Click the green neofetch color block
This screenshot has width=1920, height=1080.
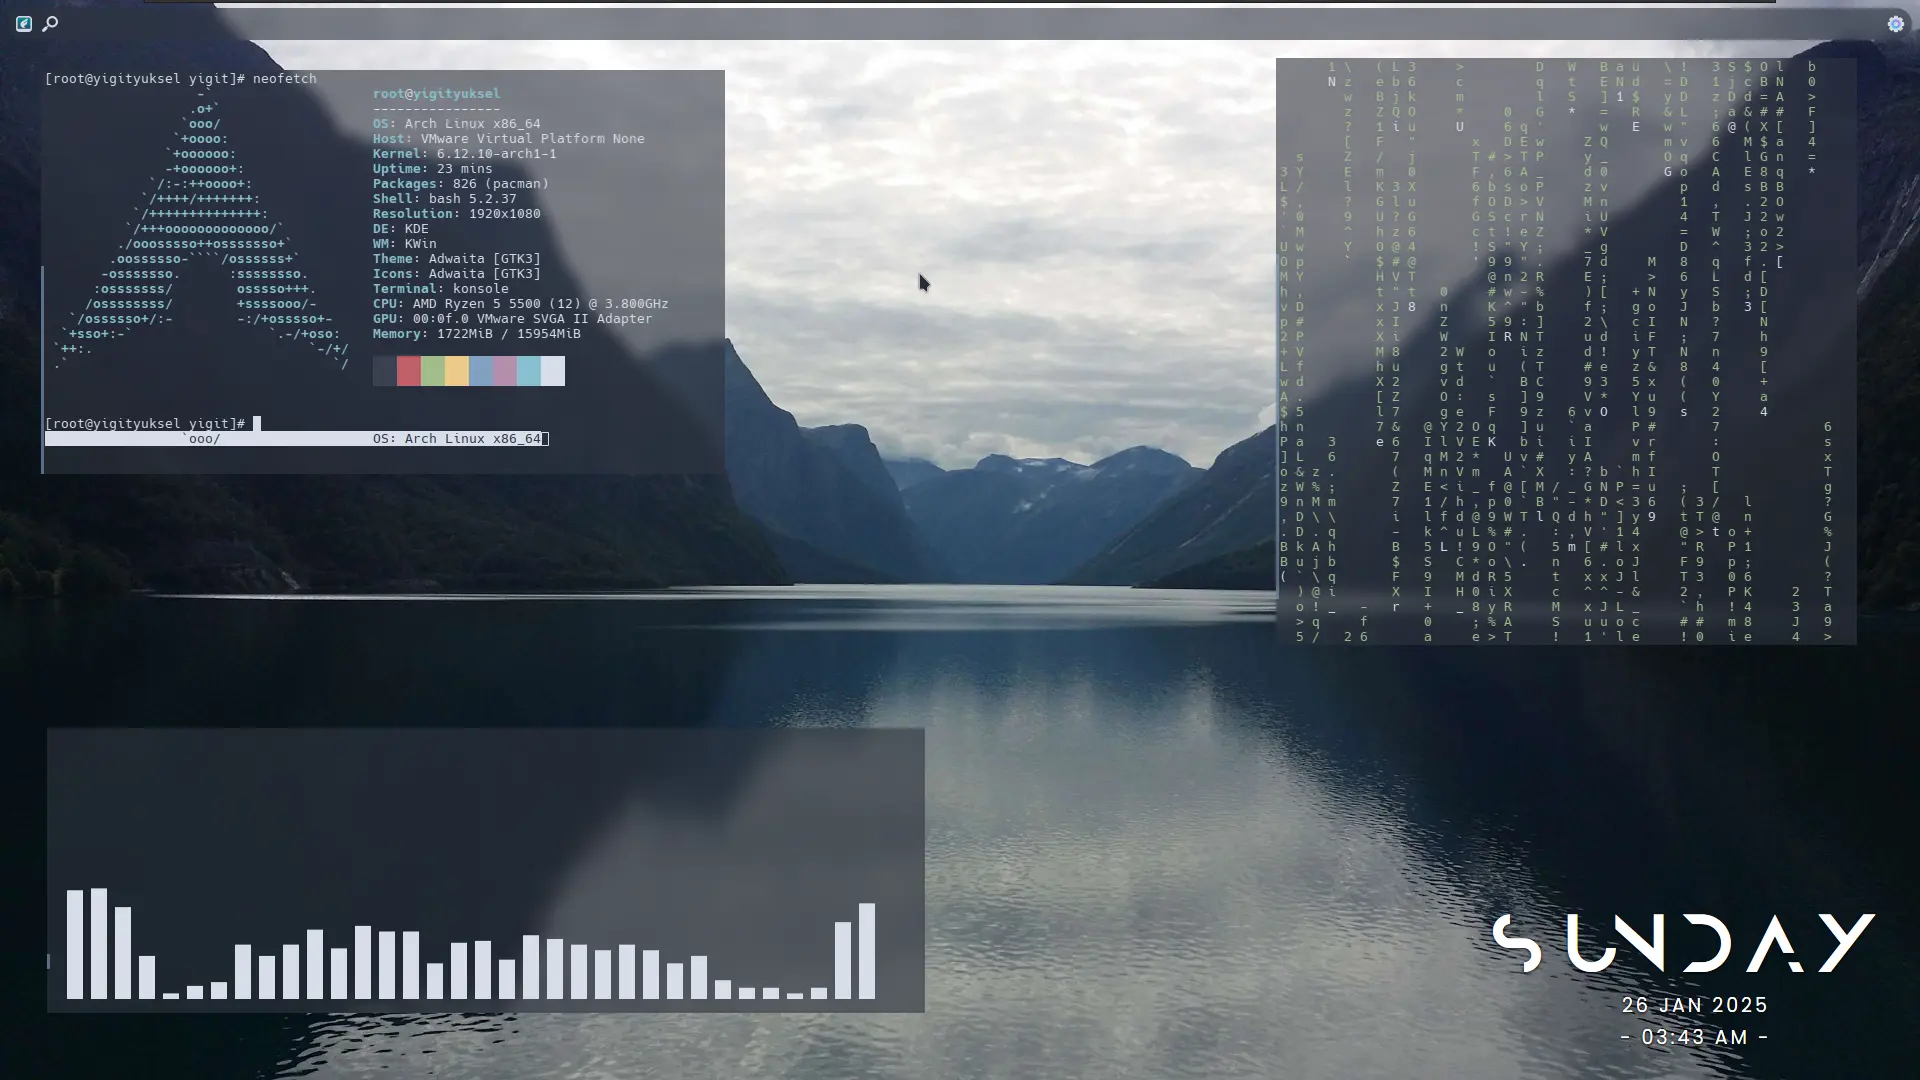433,371
